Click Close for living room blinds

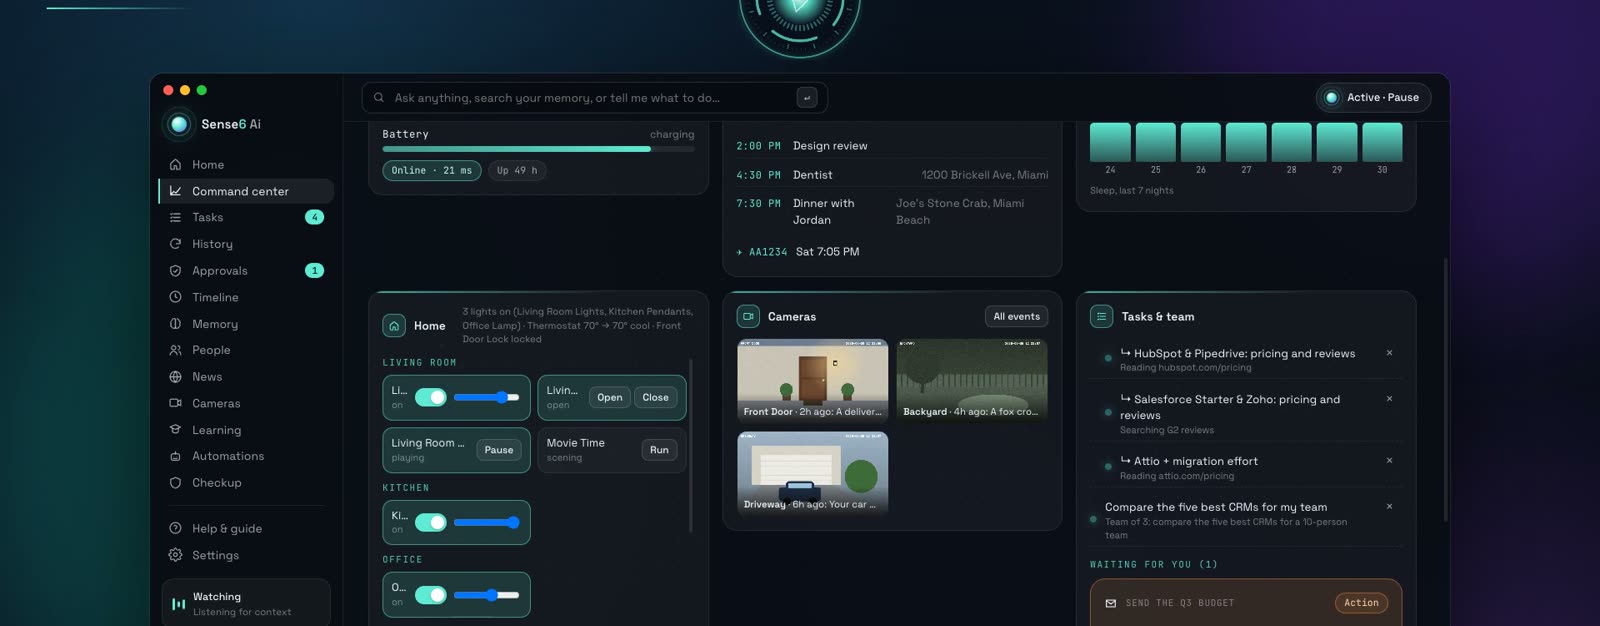656,397
